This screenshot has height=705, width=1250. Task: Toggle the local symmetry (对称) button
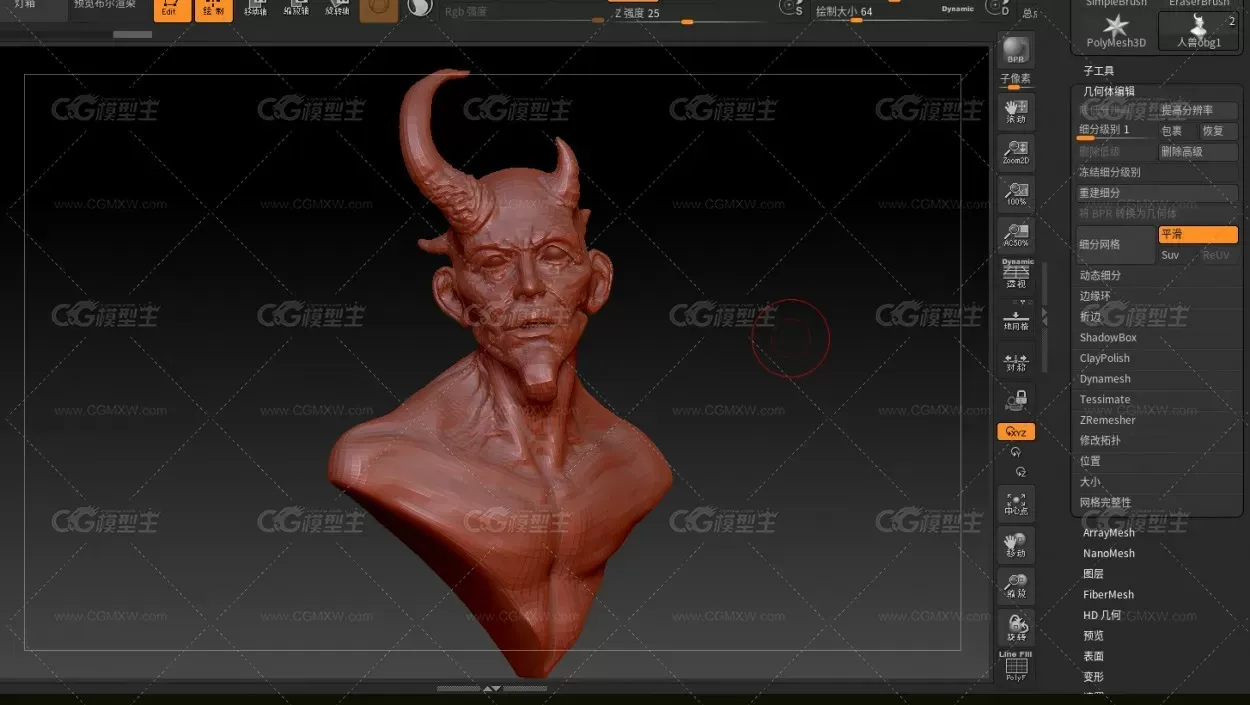[1016, 361]
